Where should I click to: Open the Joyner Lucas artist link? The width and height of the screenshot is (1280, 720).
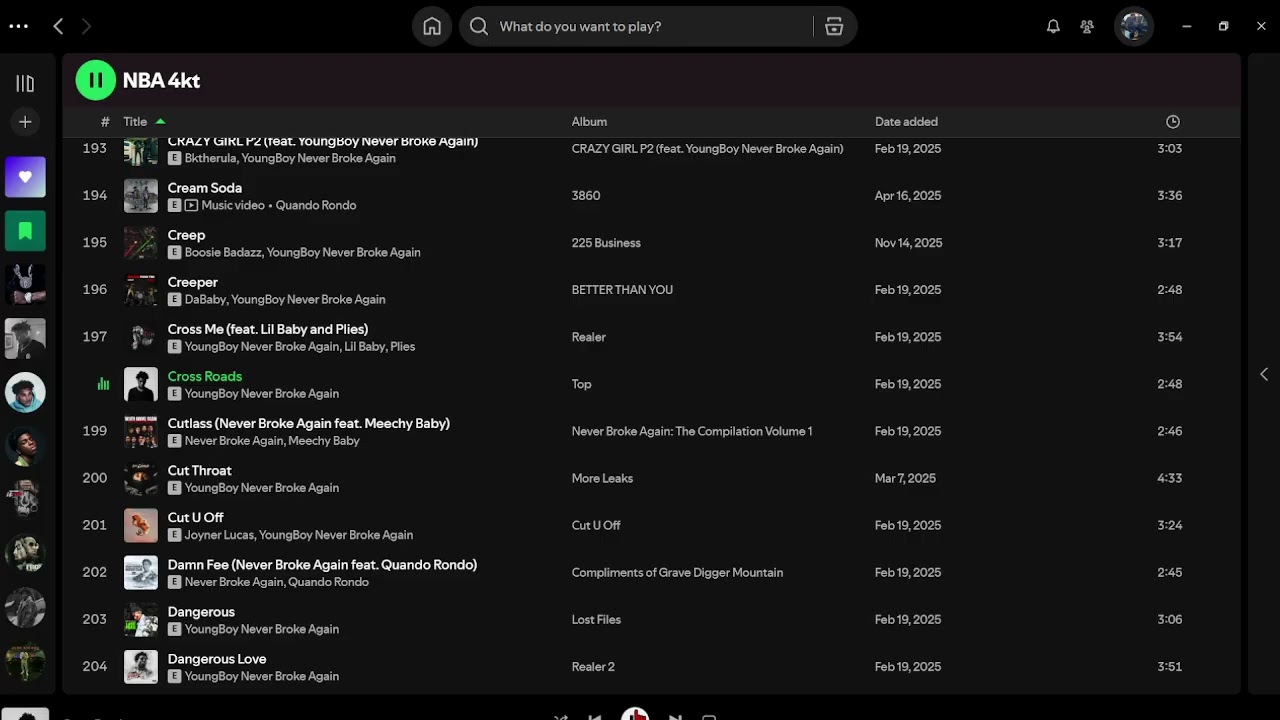[219, 535]
